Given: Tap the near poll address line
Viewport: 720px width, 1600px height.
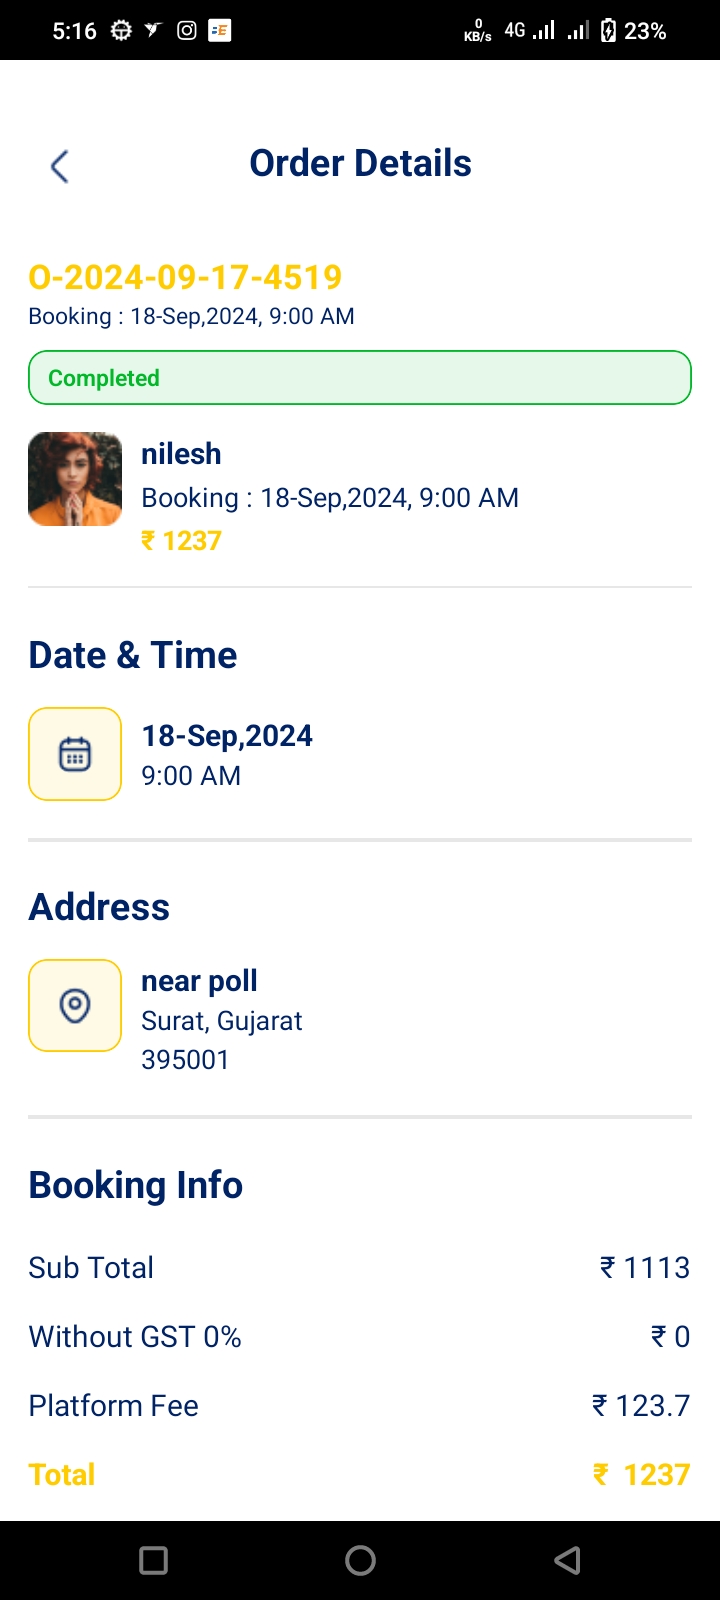Looking at the screenshot, I should 199,981.
